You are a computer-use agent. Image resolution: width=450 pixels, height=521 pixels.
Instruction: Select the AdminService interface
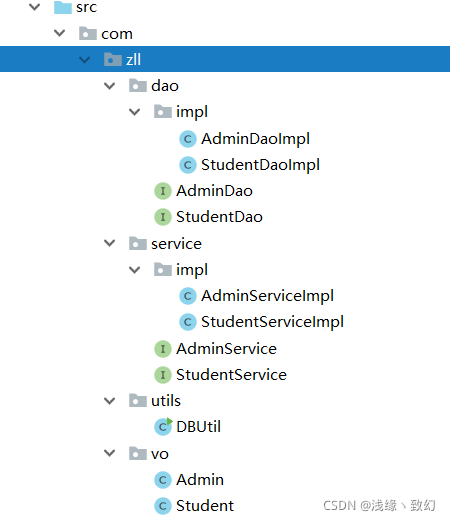[226, 349]
